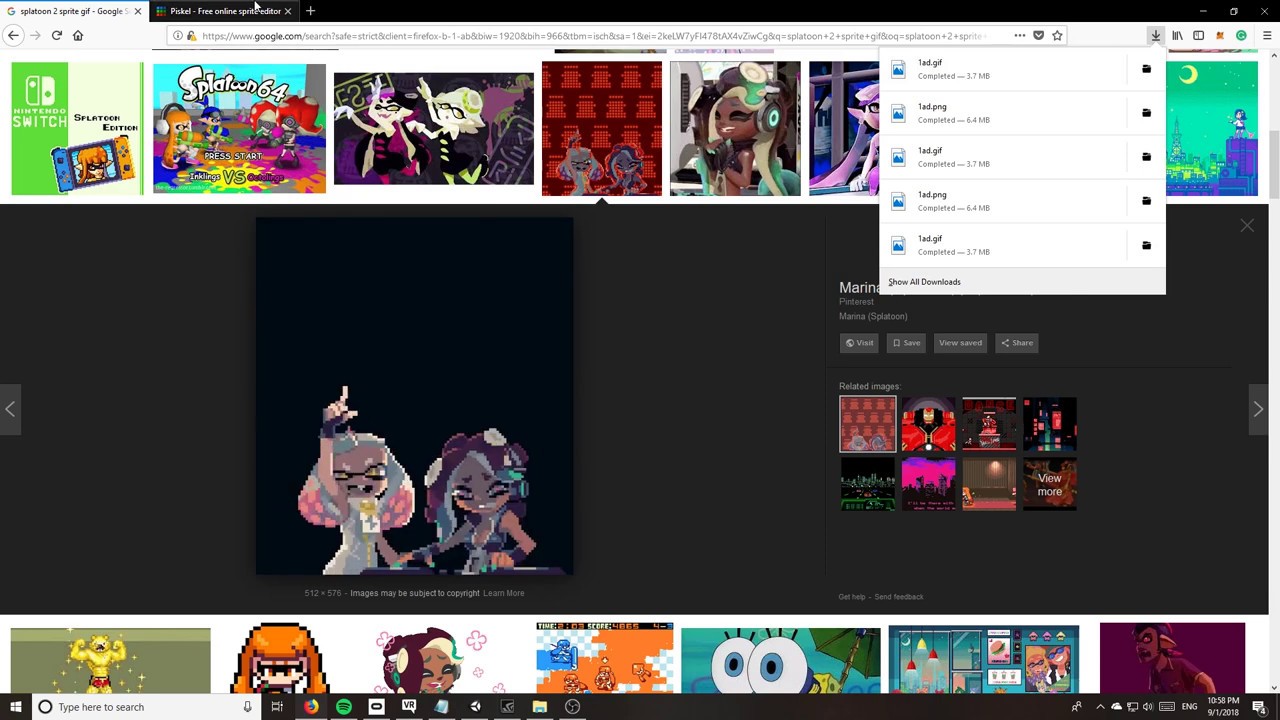The width and height of the screenshot is (1280, 720).
Task: Open the Marina (Splatoon) link
Action: [x=873, y=316]
